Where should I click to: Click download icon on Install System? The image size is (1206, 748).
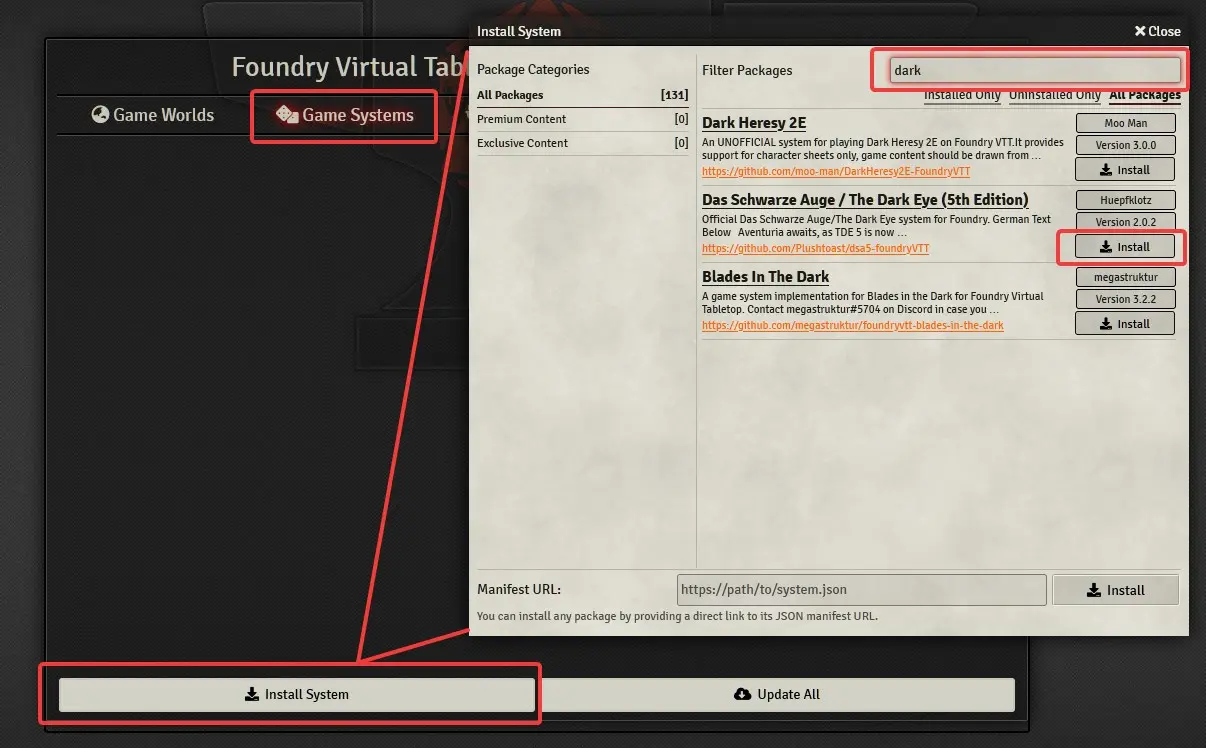coord(252,694)
